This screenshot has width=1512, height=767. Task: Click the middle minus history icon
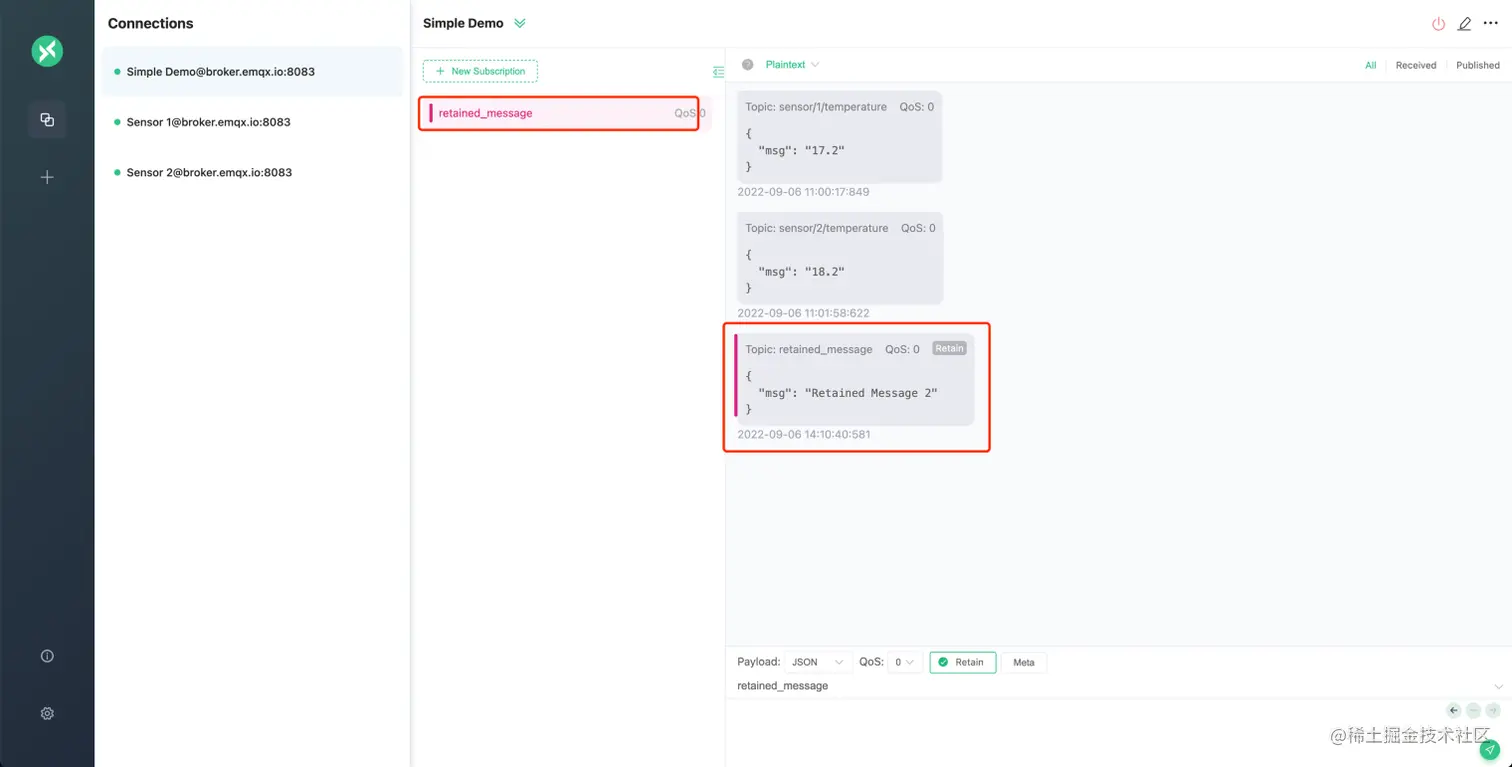coord(1473,710)
